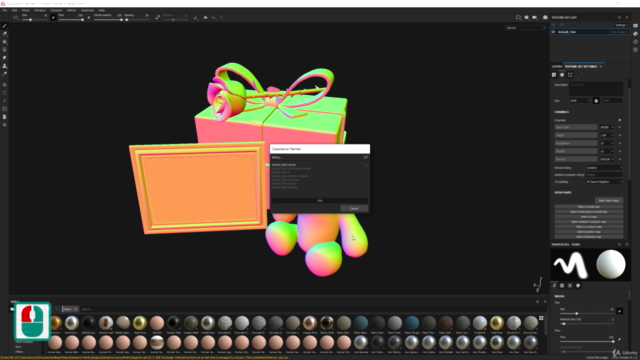Viewport: 640px width, 360px height.
Task: Toggle brush Size pressure button in Properties
Action: 620,311
